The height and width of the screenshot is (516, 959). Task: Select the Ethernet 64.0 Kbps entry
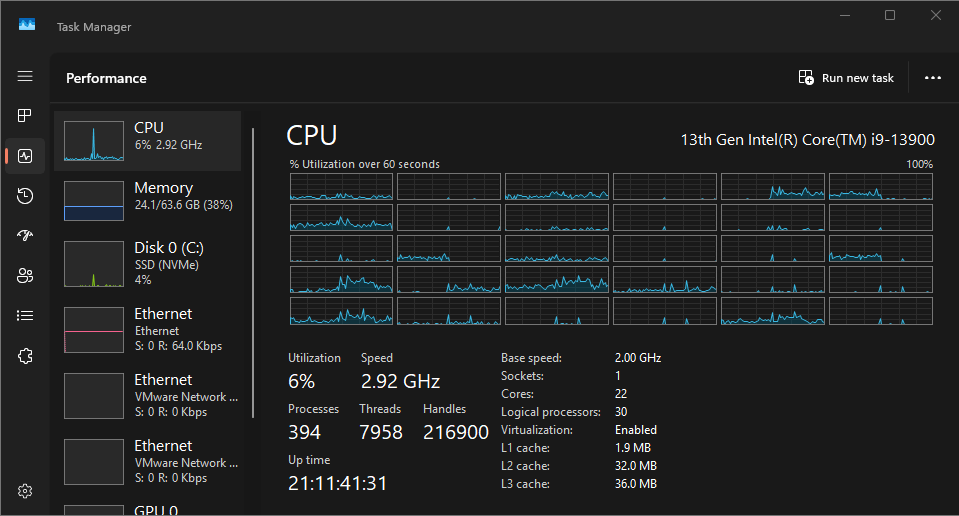click(x=147, y=330)
